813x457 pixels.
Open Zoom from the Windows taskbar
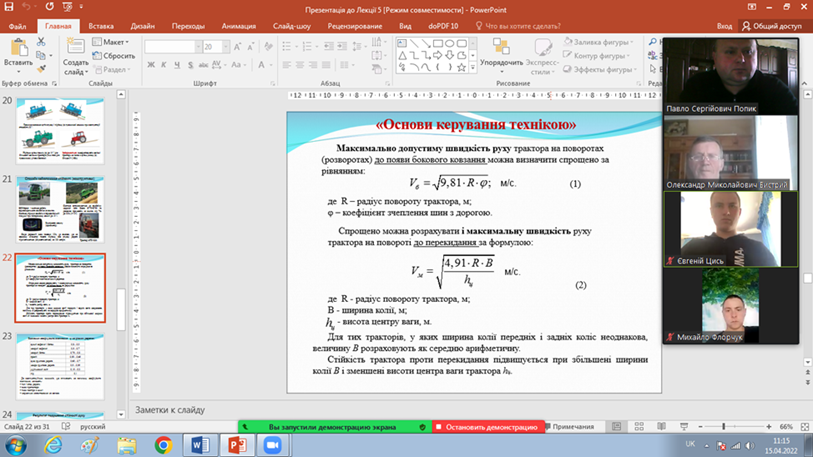(272, 445)
